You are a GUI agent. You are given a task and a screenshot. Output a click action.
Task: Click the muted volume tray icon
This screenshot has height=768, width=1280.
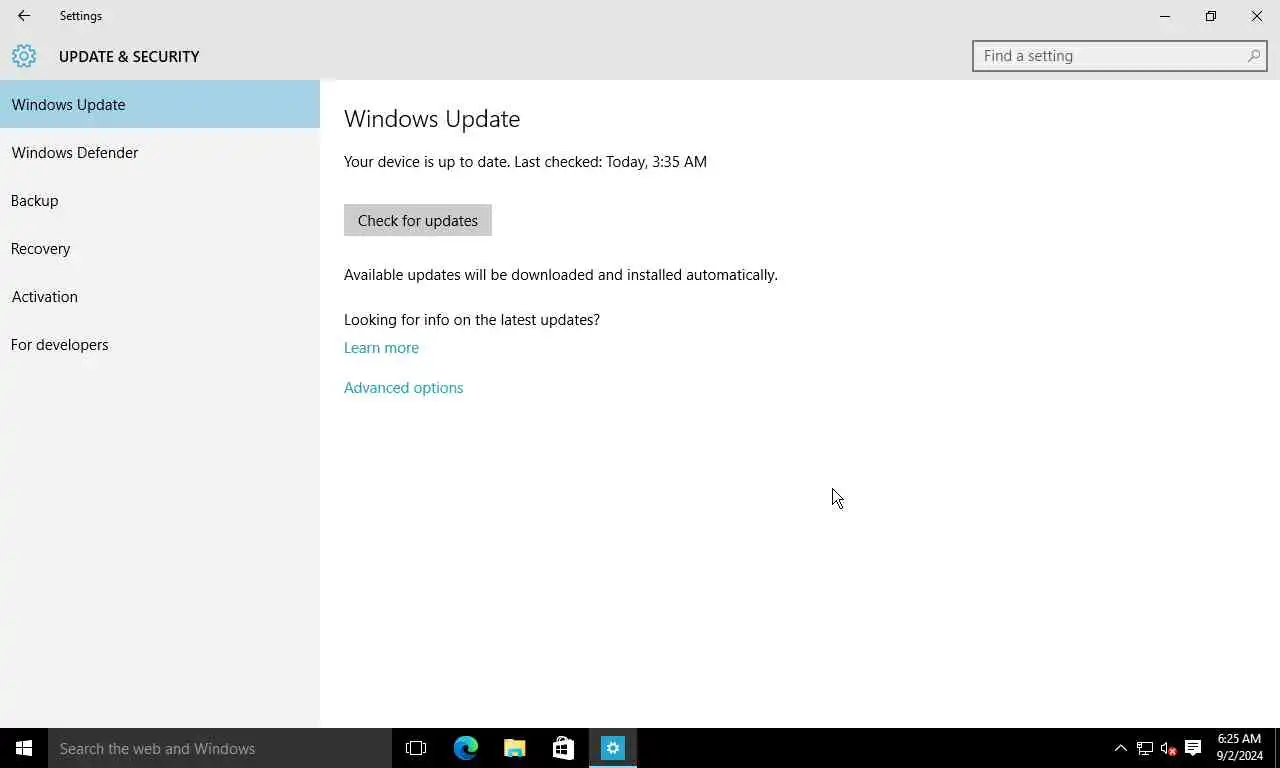[x=1168, y=748]
